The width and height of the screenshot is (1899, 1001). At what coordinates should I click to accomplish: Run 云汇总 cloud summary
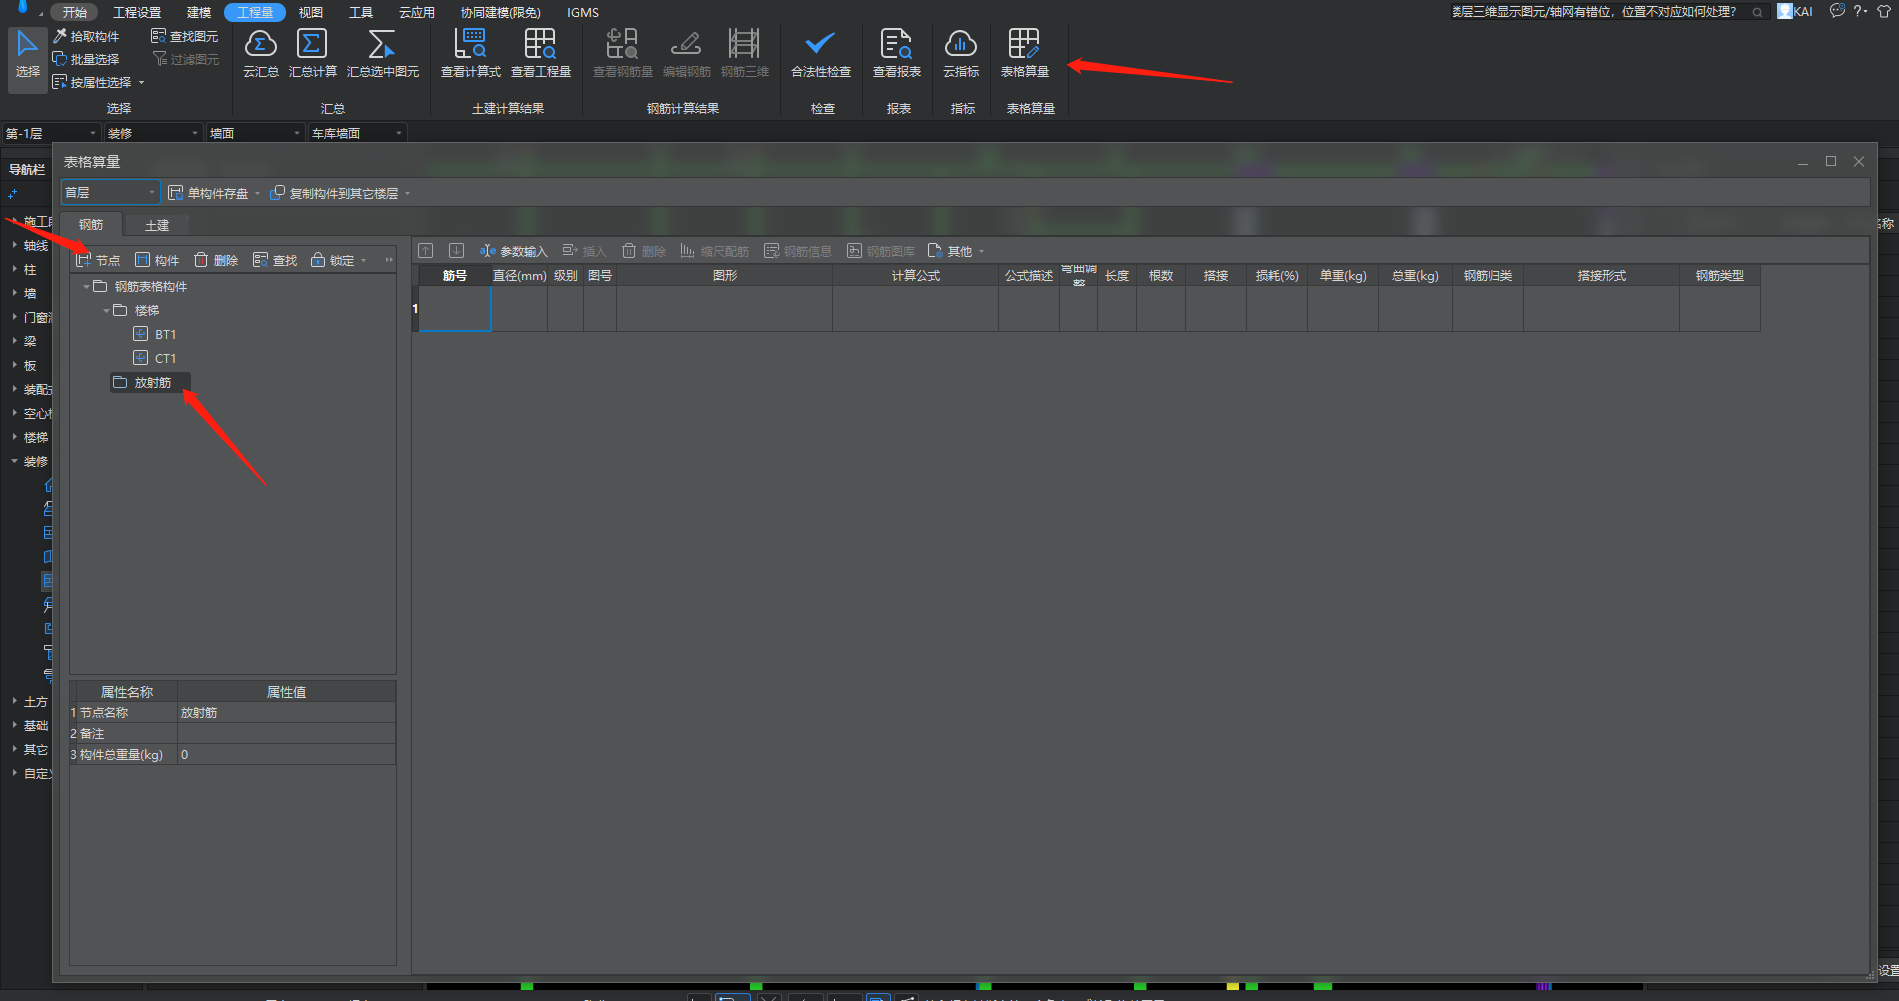coord(261,54)
